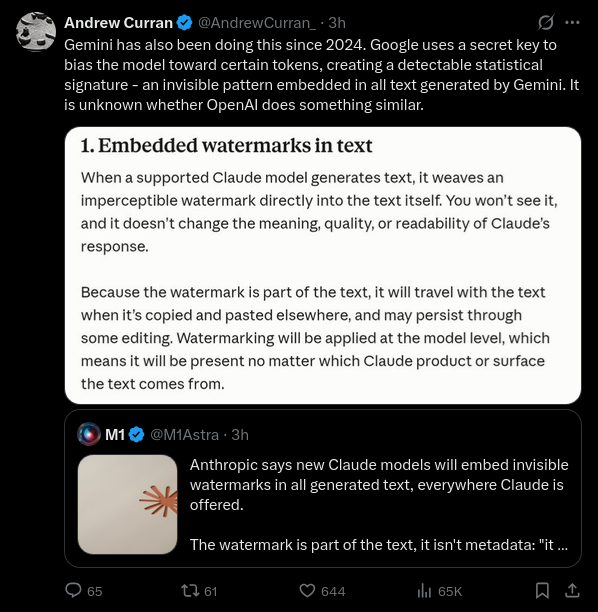Open the @M1Astra handle
Screen dimensions: 598x612
point(184,434)
